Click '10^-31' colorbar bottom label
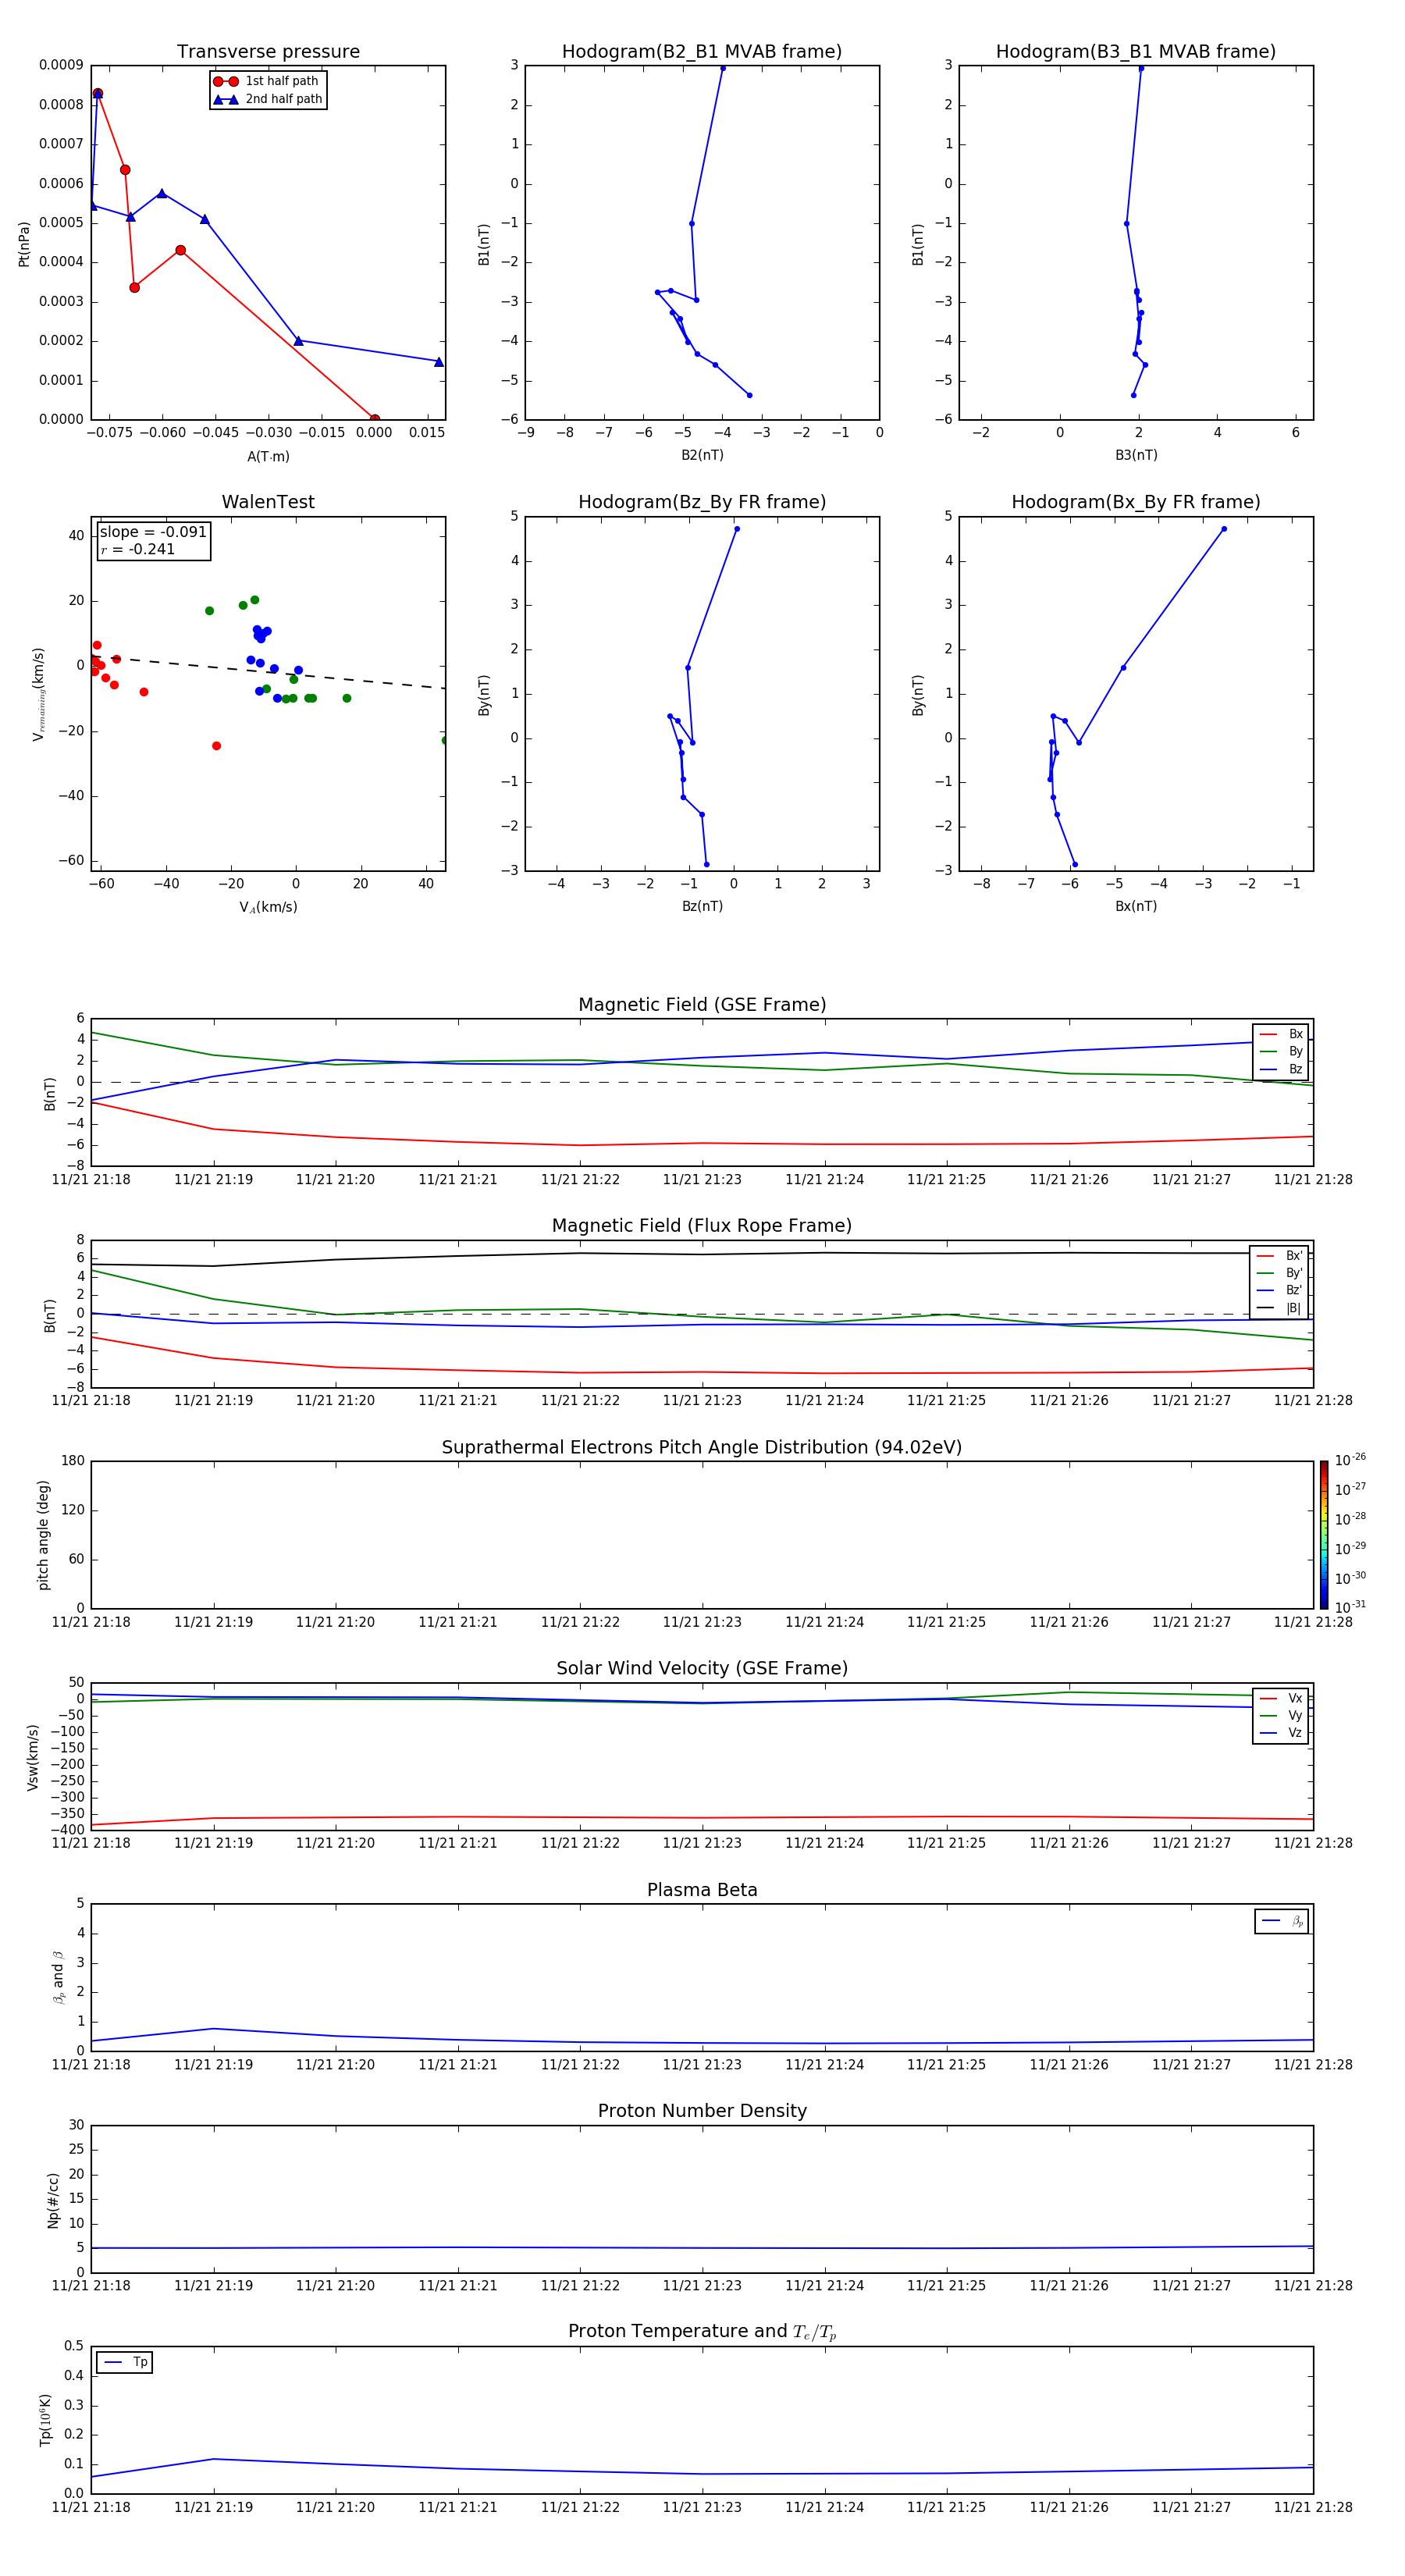 [1350, 1607]
